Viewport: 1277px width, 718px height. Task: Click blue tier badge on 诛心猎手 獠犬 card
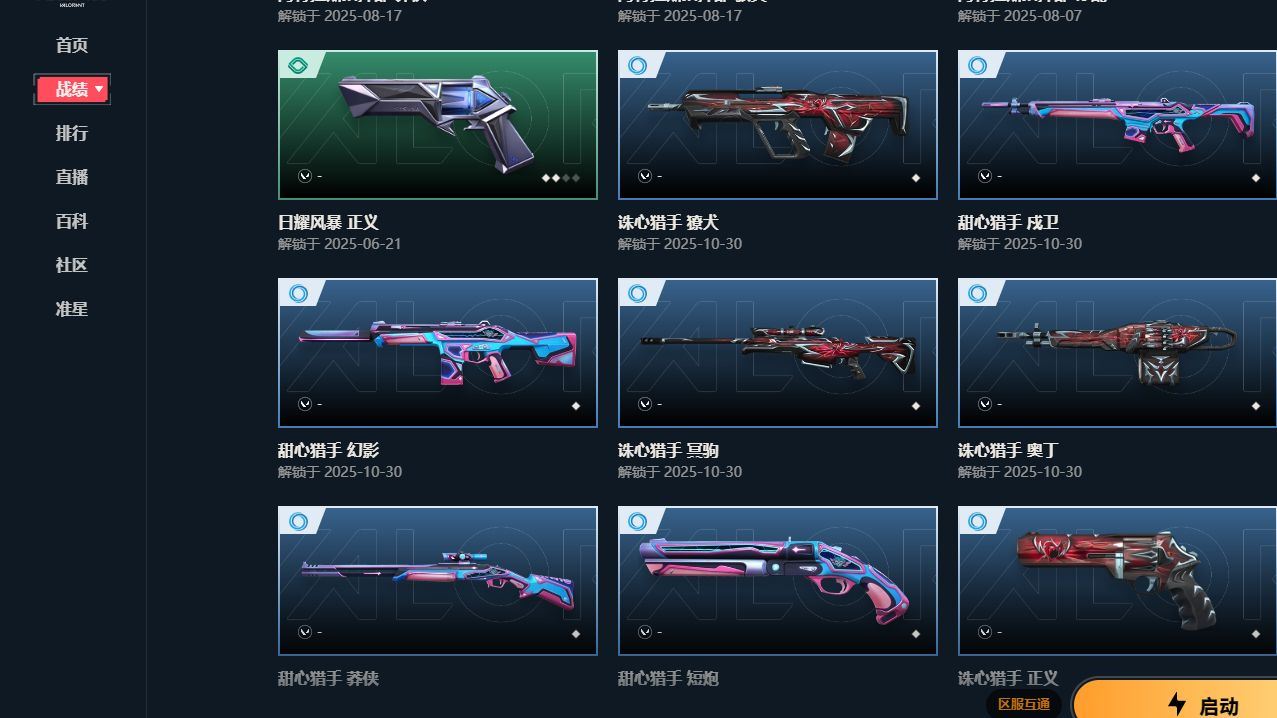pos(637,66)
